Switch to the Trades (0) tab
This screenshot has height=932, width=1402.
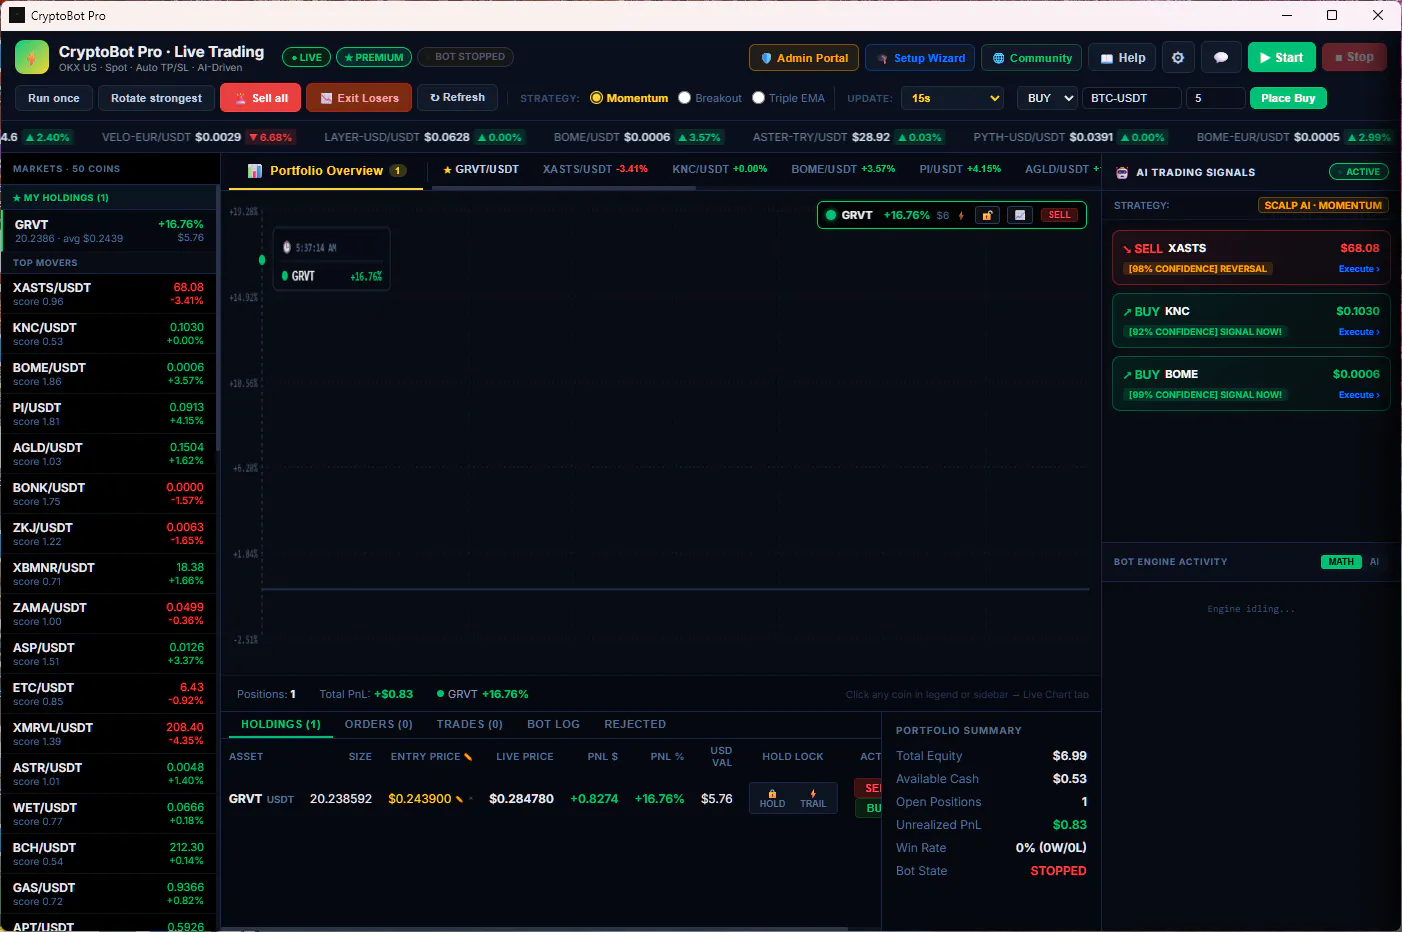469,724
